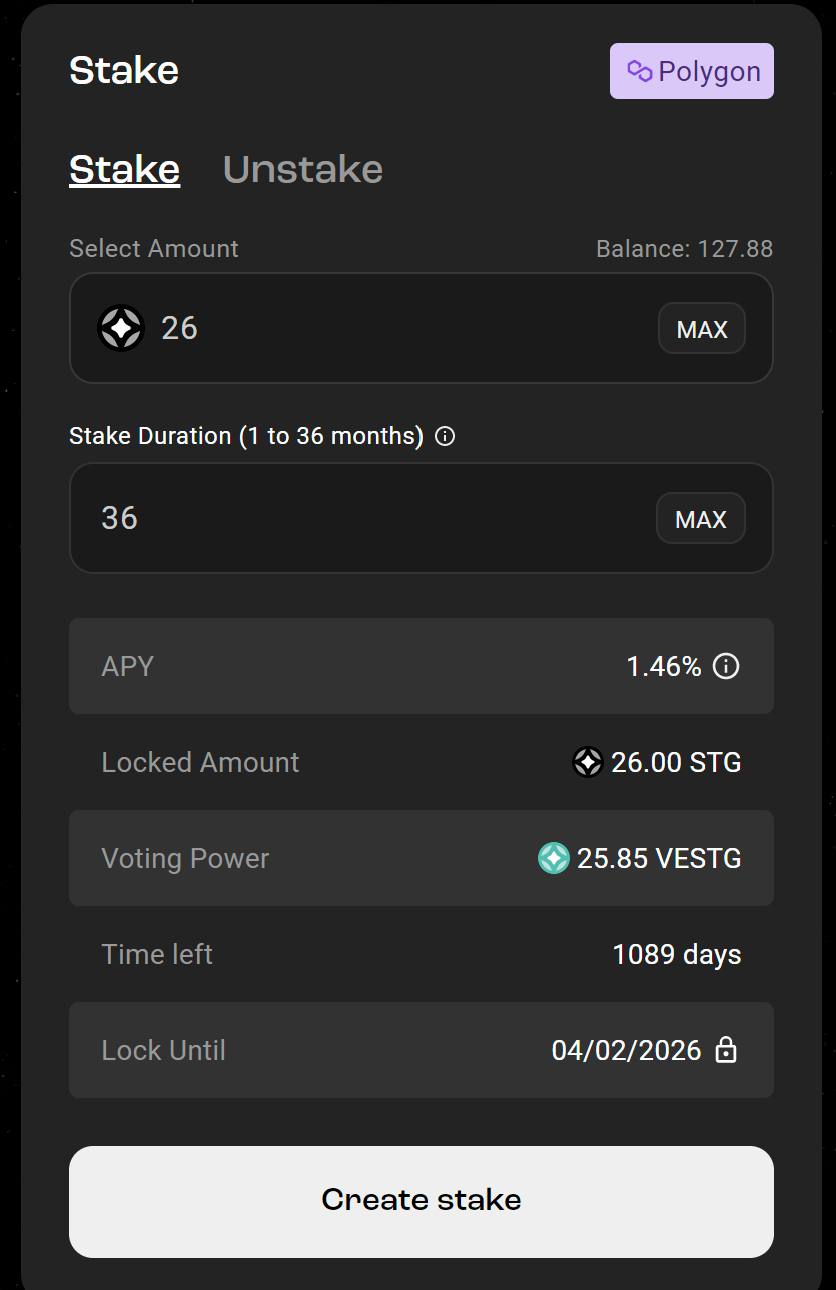Switch to the Unstake tab
This screenshot has width=836, height=1290.
point(303,169)
